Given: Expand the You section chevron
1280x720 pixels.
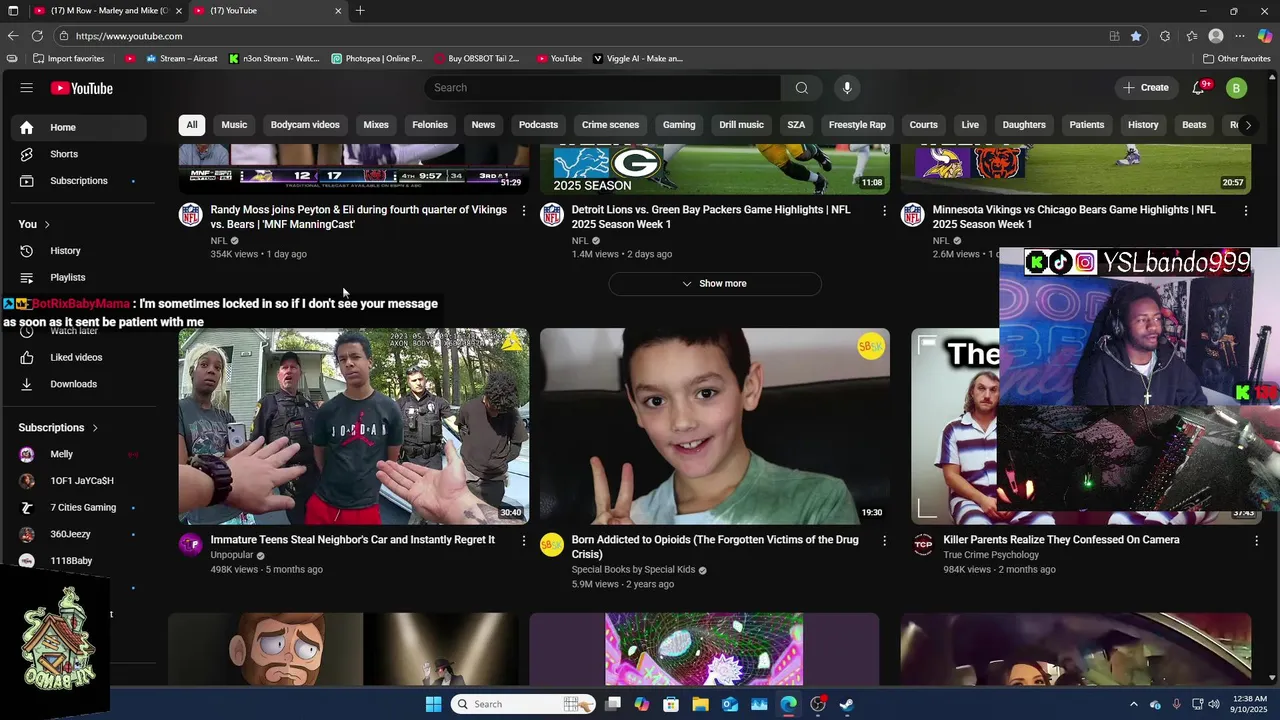Looking at the screenshot, I should [46, 224].
